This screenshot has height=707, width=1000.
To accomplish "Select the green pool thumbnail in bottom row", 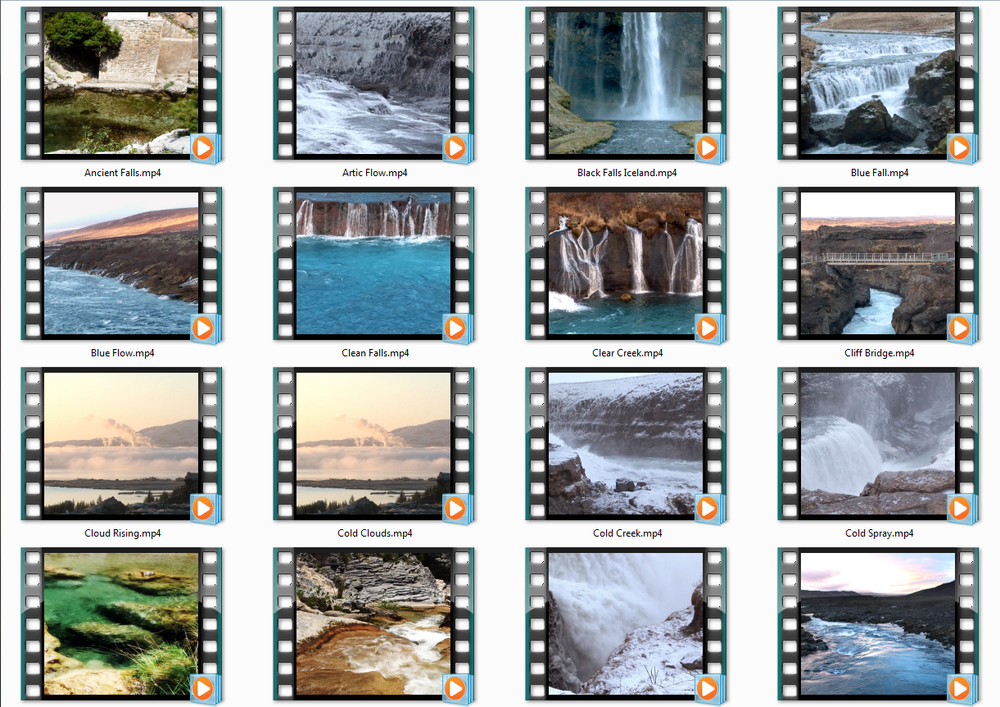I will (122, 626).
